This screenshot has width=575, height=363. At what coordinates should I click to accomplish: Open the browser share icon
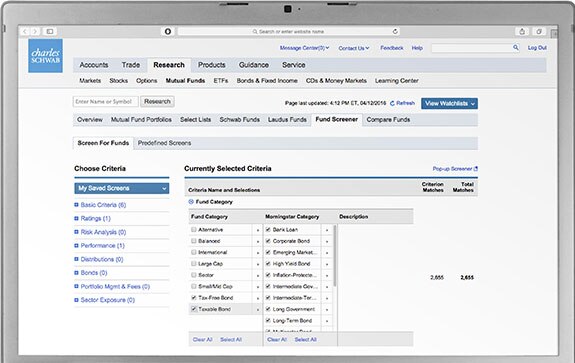522,32
